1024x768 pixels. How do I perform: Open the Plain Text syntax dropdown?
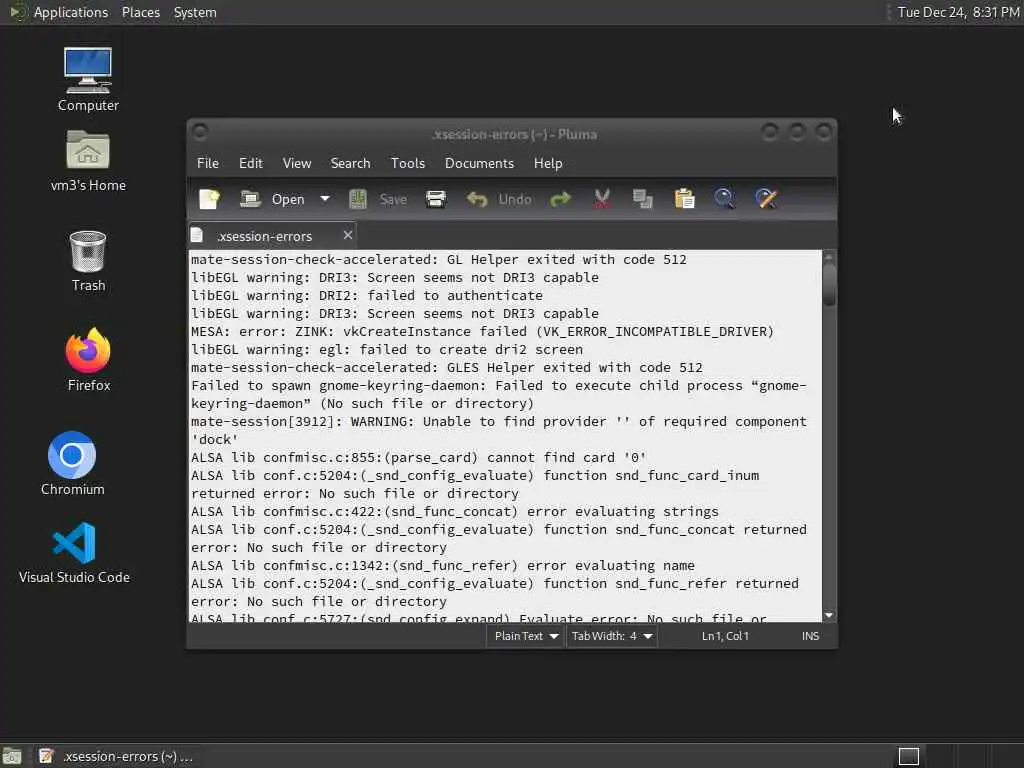click(526, 636)
